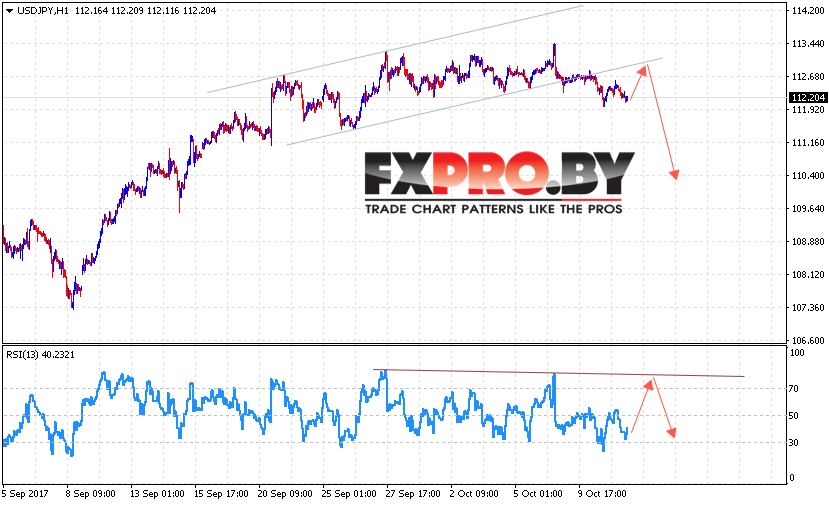The image size is (829, 505).
Task: Click the RSI scale level 100
Action: point(797,353)
